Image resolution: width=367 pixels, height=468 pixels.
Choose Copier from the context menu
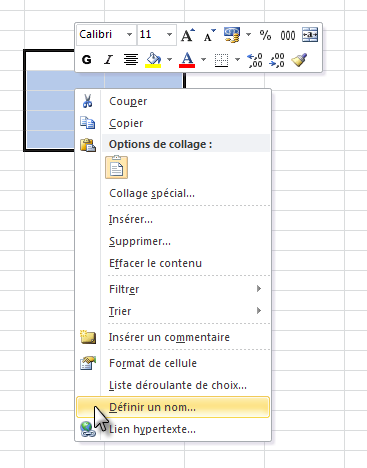click(x=173, y=123)
